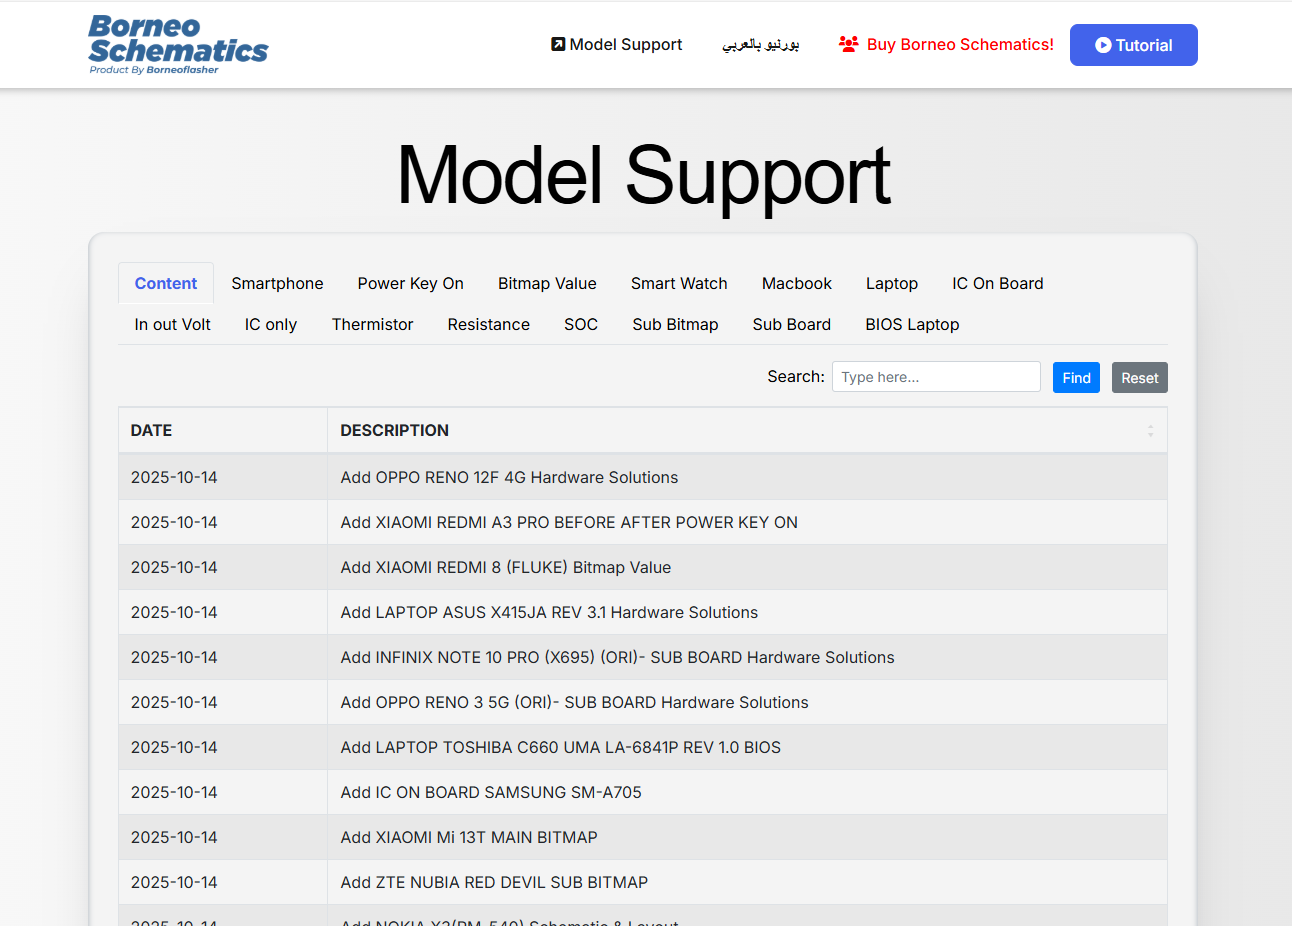The width and height of the screenshot is (1292, 926).
Task: Click the Find search button
Action: (x=1076, y=377)
